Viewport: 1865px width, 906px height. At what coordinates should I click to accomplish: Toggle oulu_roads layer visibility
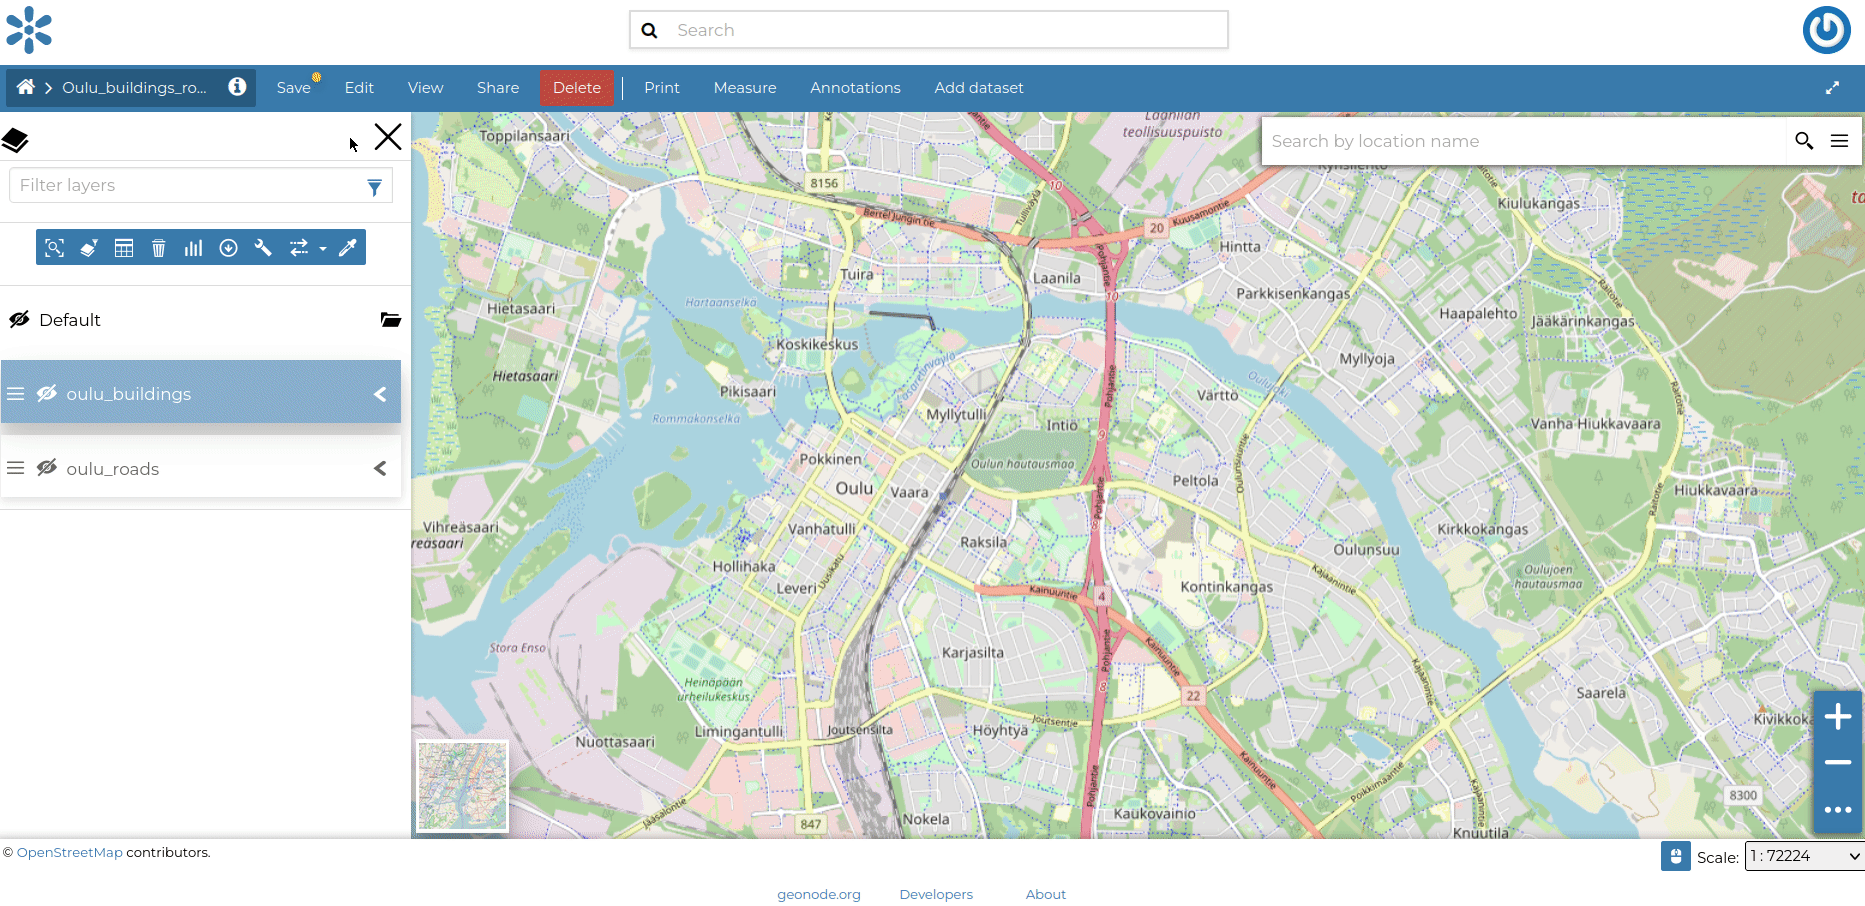click(47, 468)
